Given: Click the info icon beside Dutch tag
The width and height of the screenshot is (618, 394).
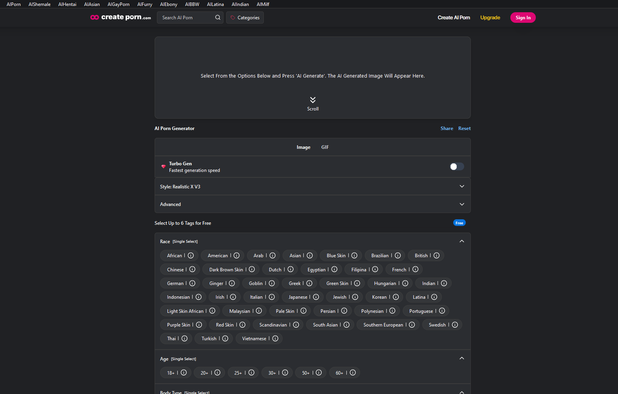Looking at the screenshot, I should [x=290, y=269].
